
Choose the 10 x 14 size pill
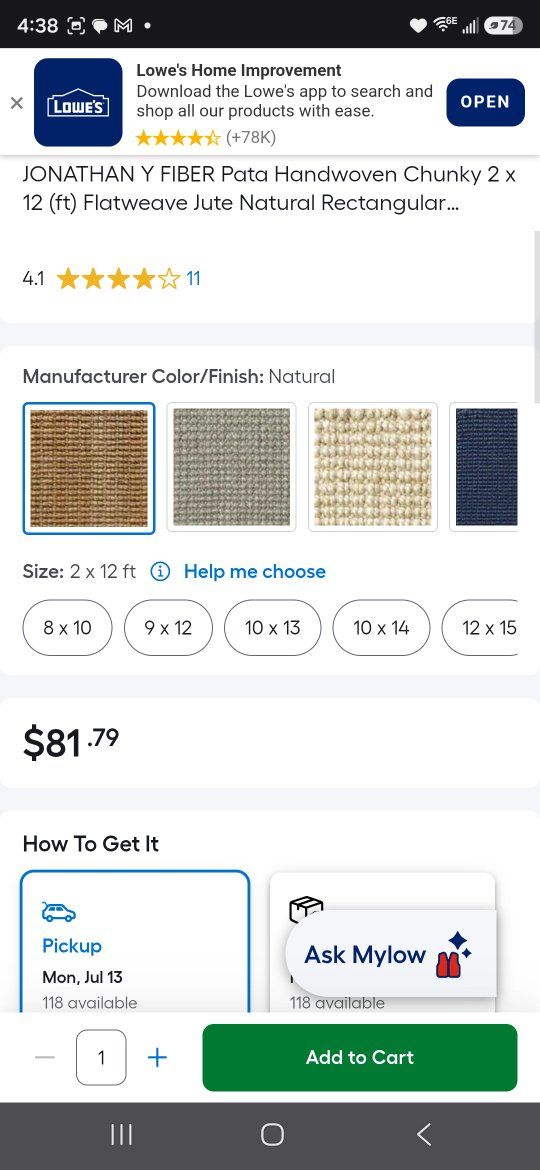(381, 628)
